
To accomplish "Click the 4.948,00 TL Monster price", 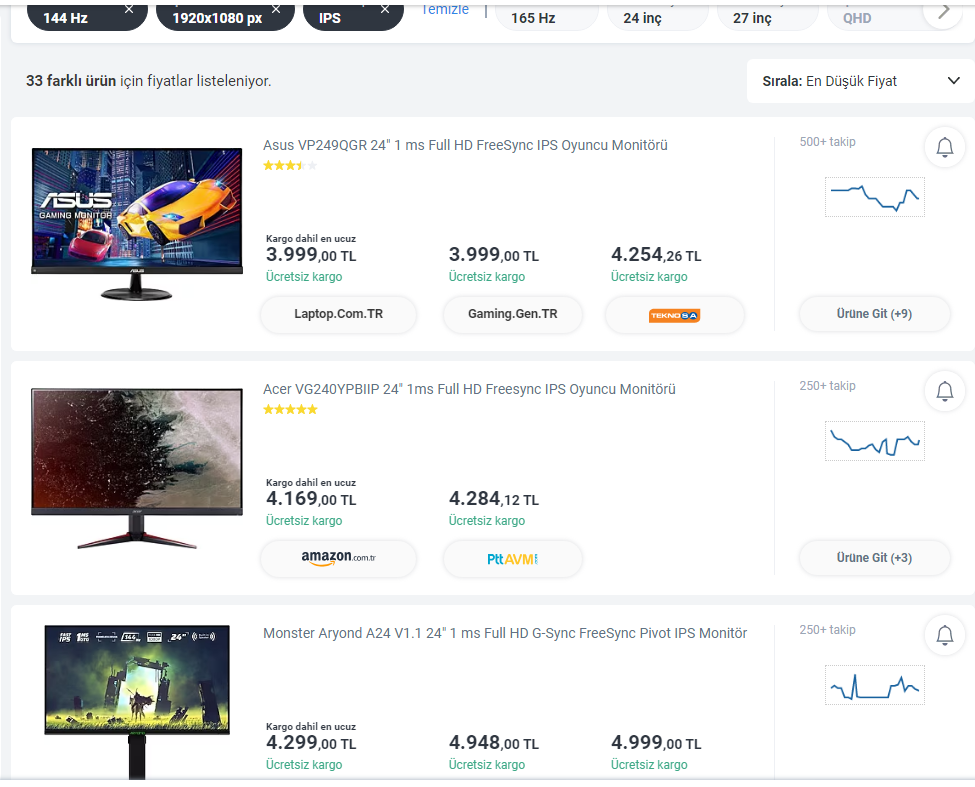I will [494, 742].
